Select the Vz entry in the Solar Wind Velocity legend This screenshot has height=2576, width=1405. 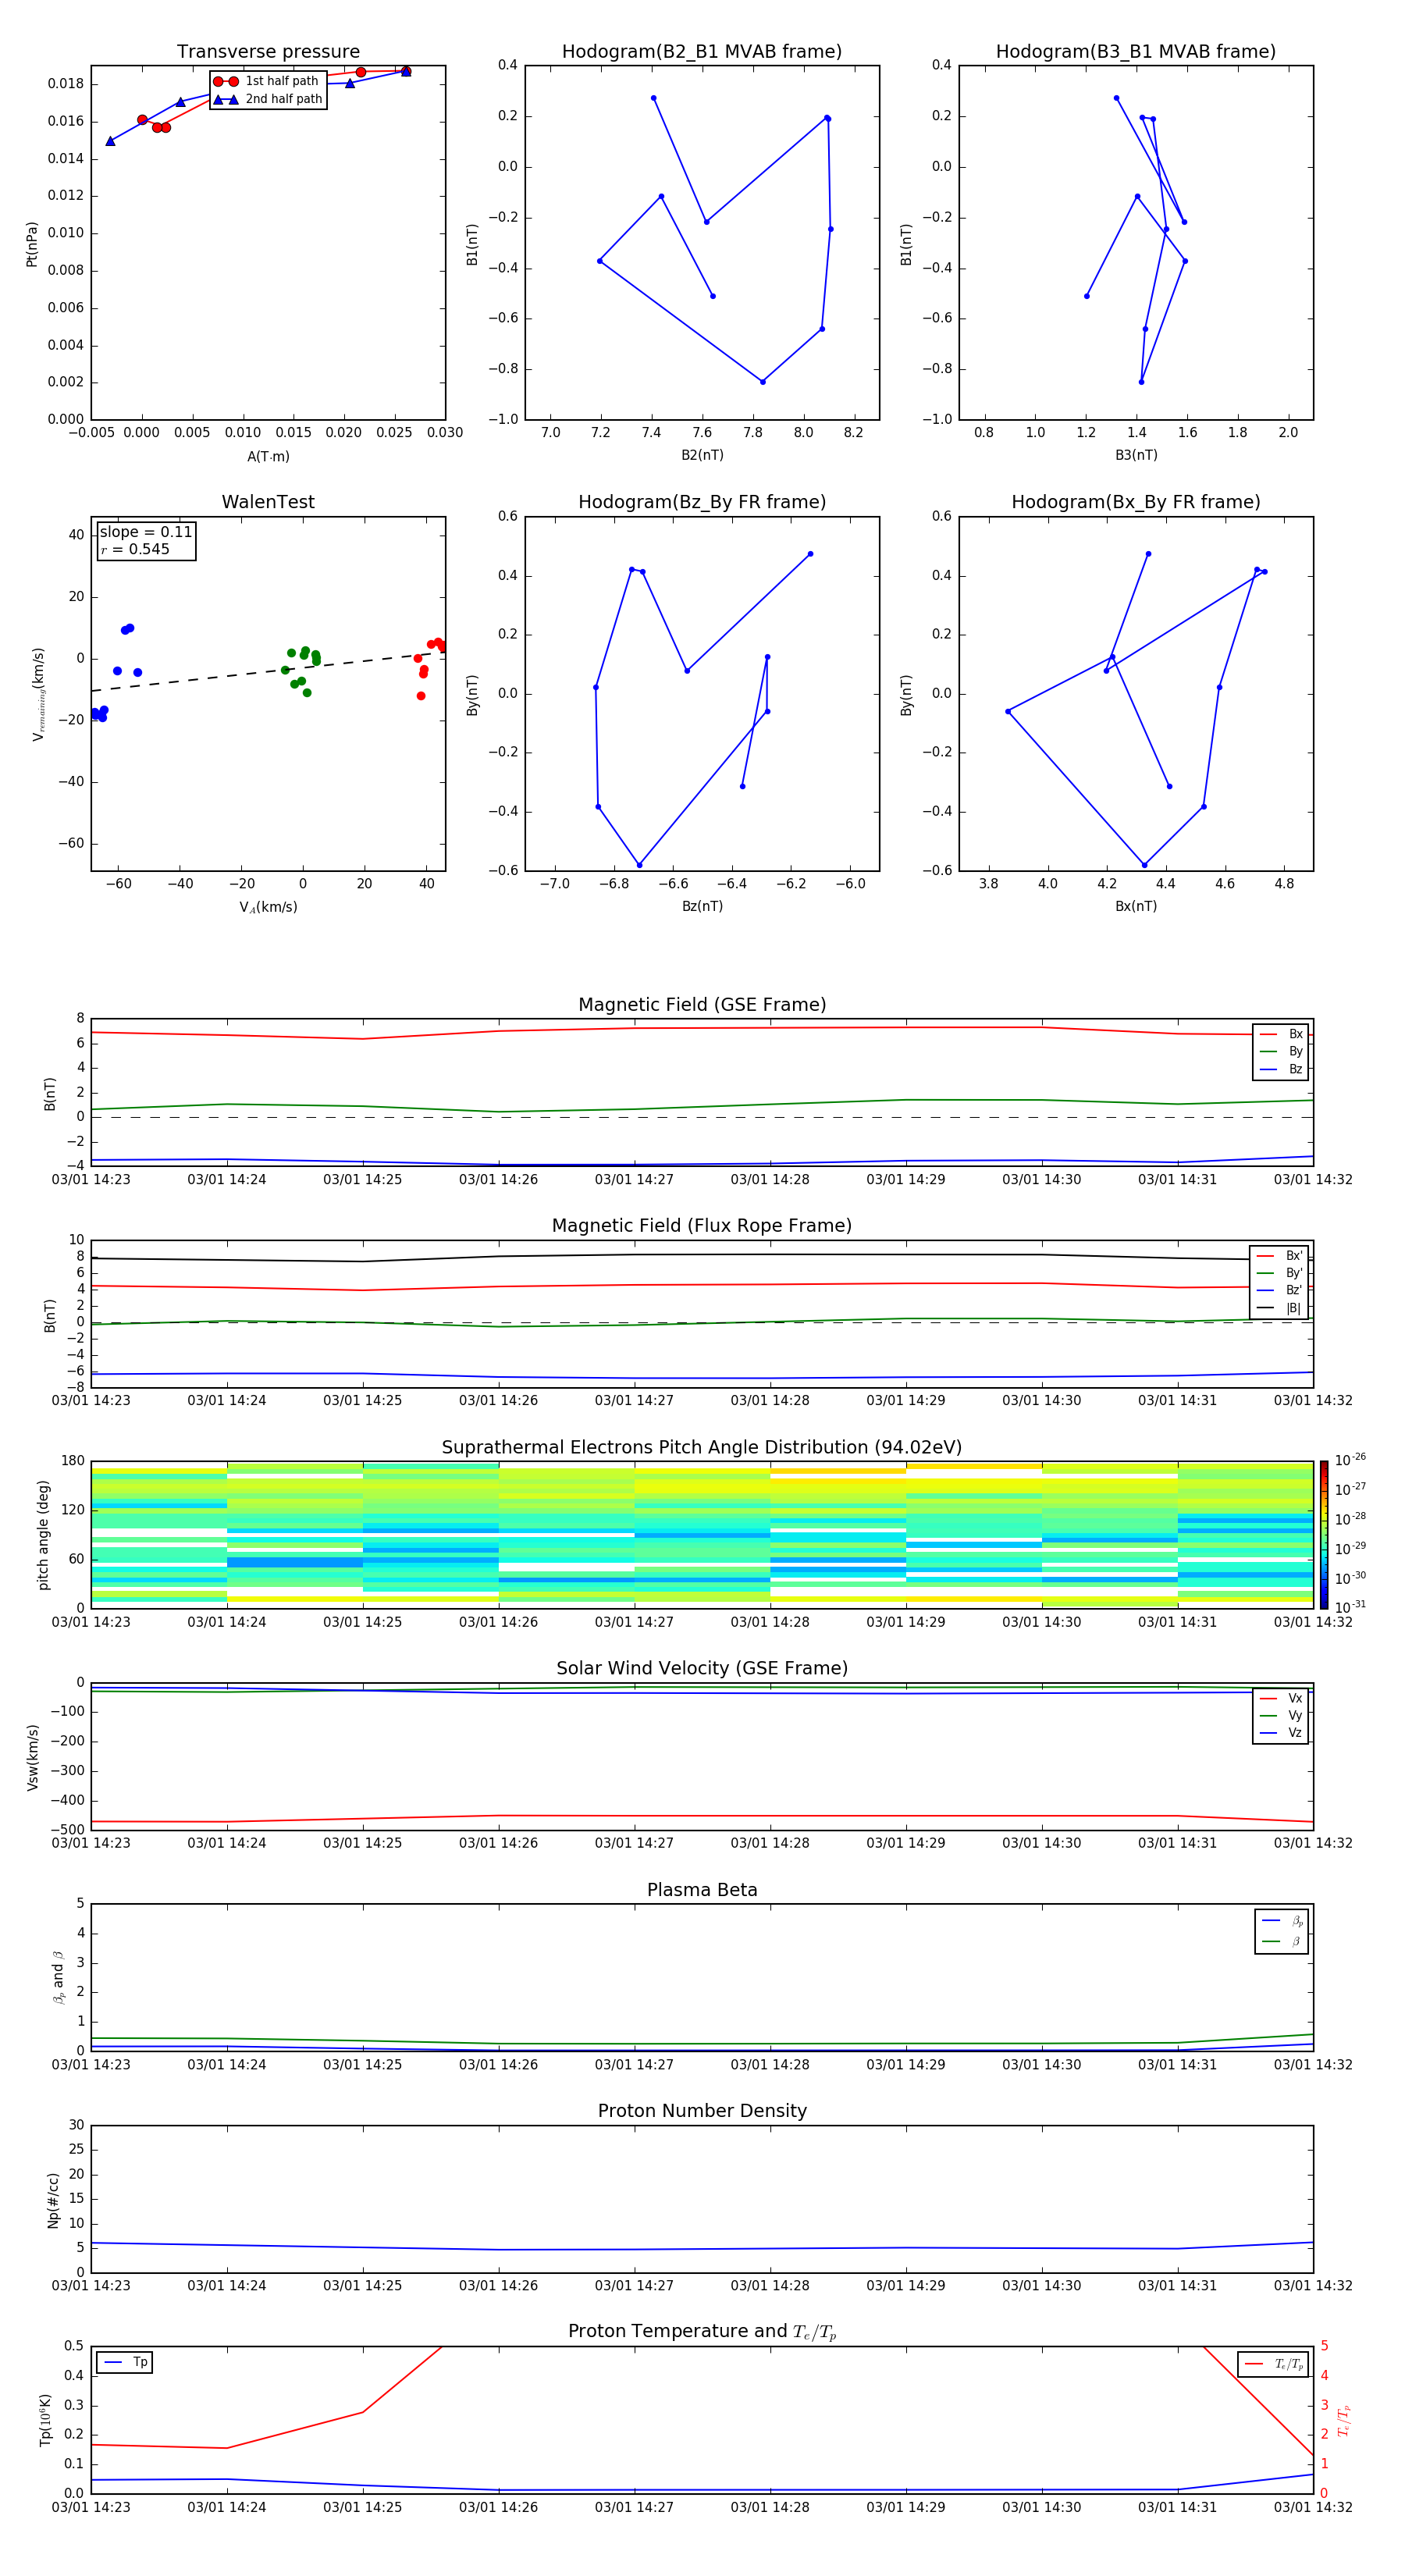pos(1282,1732)
